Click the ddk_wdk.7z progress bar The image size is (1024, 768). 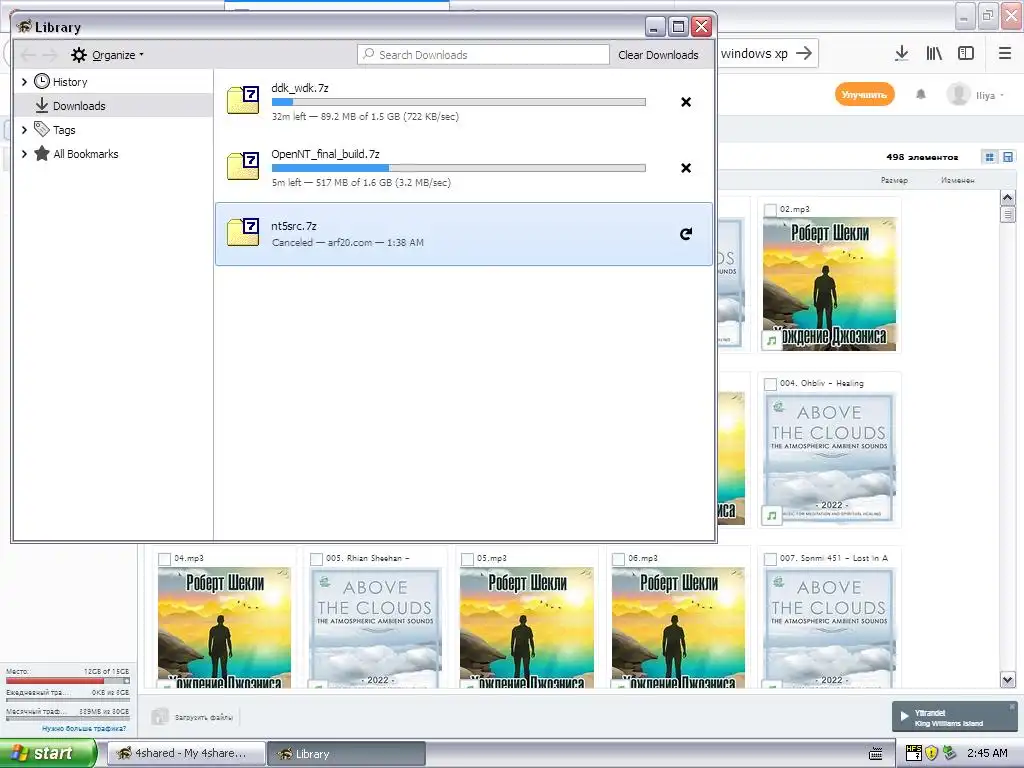(458, 102)
